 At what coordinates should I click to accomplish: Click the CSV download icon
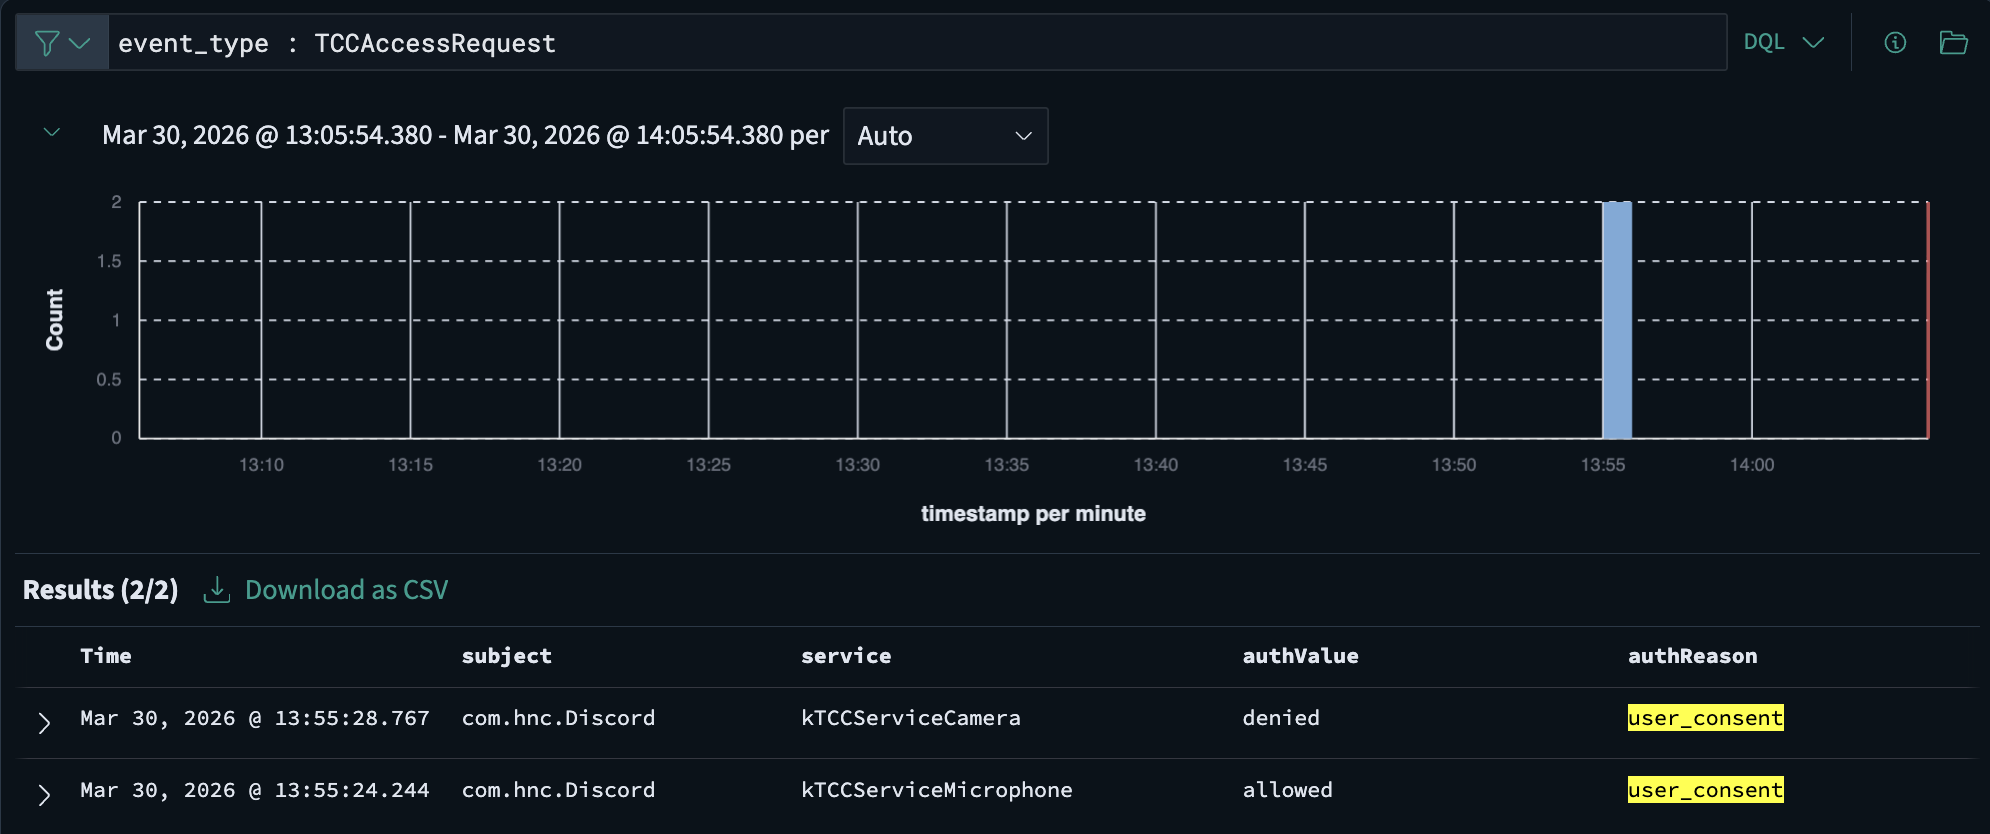(x=216, y=590)
